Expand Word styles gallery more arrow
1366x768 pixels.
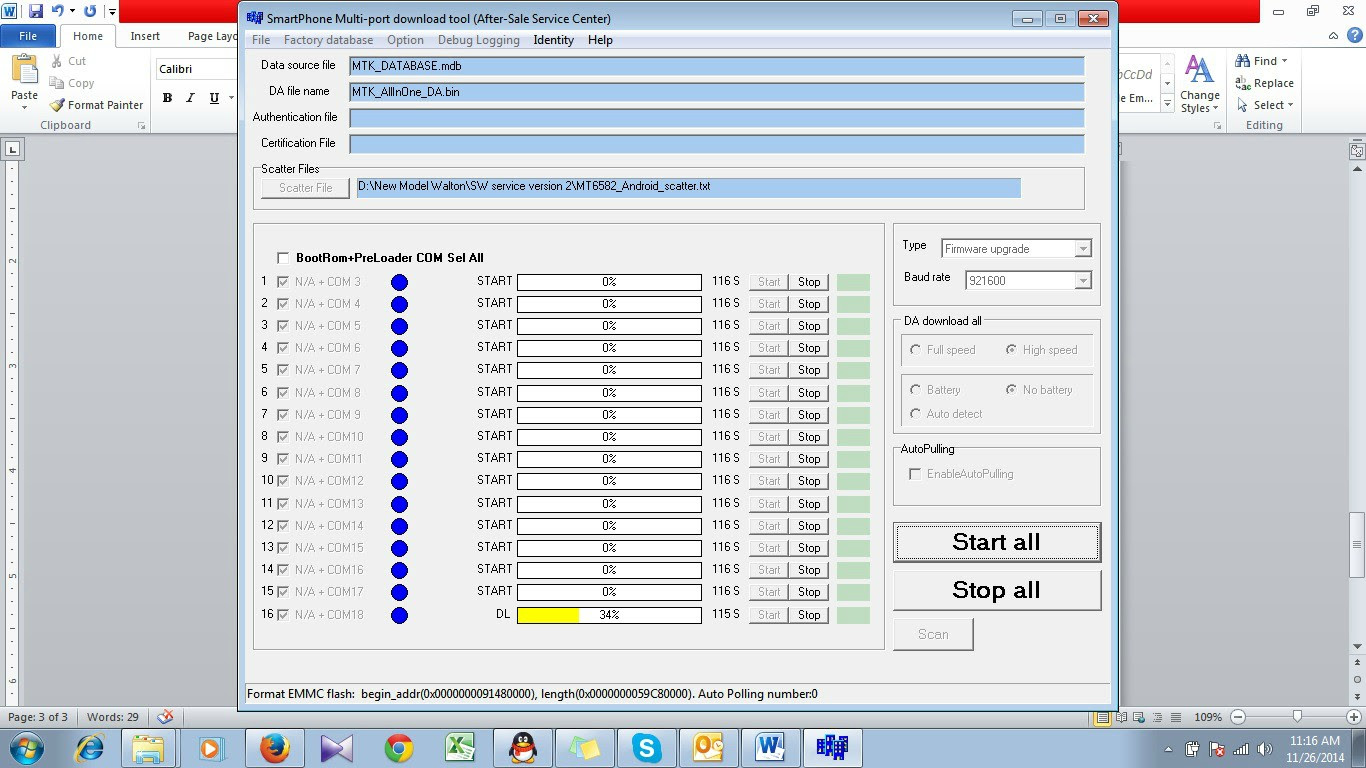click(x=1168, y=103)
